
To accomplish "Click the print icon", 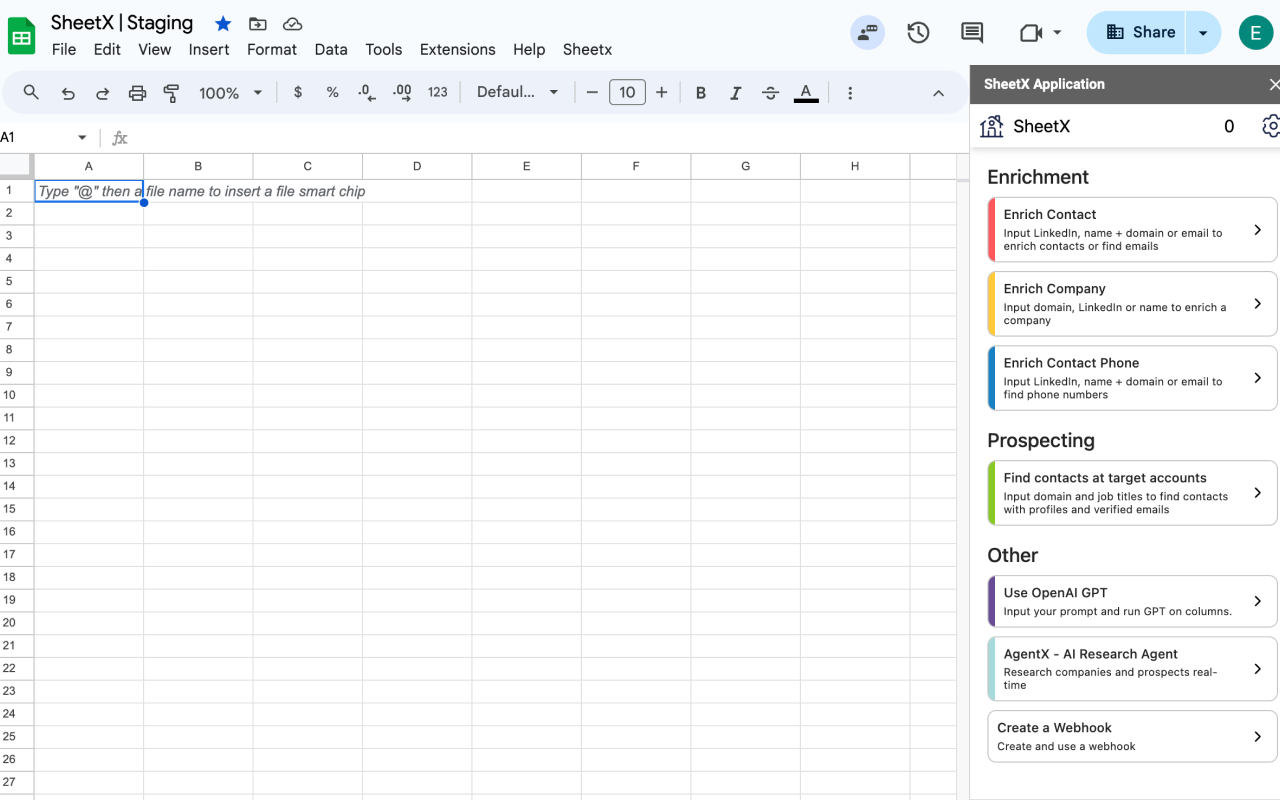I will tap(137, 93).
